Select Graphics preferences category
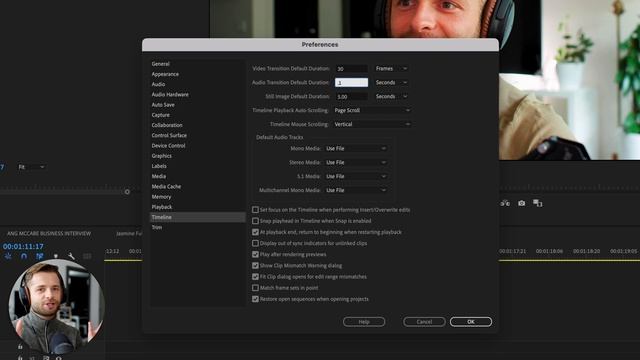The image size is (640, 360). pyautogui.click(x=162, y=156)
